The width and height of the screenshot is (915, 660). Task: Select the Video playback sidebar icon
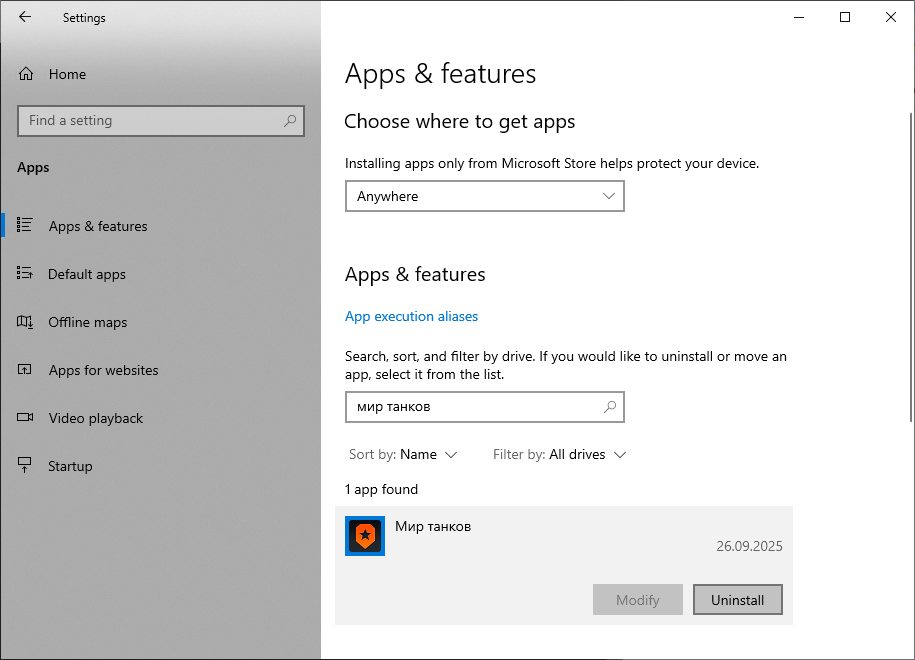[25, 417]
